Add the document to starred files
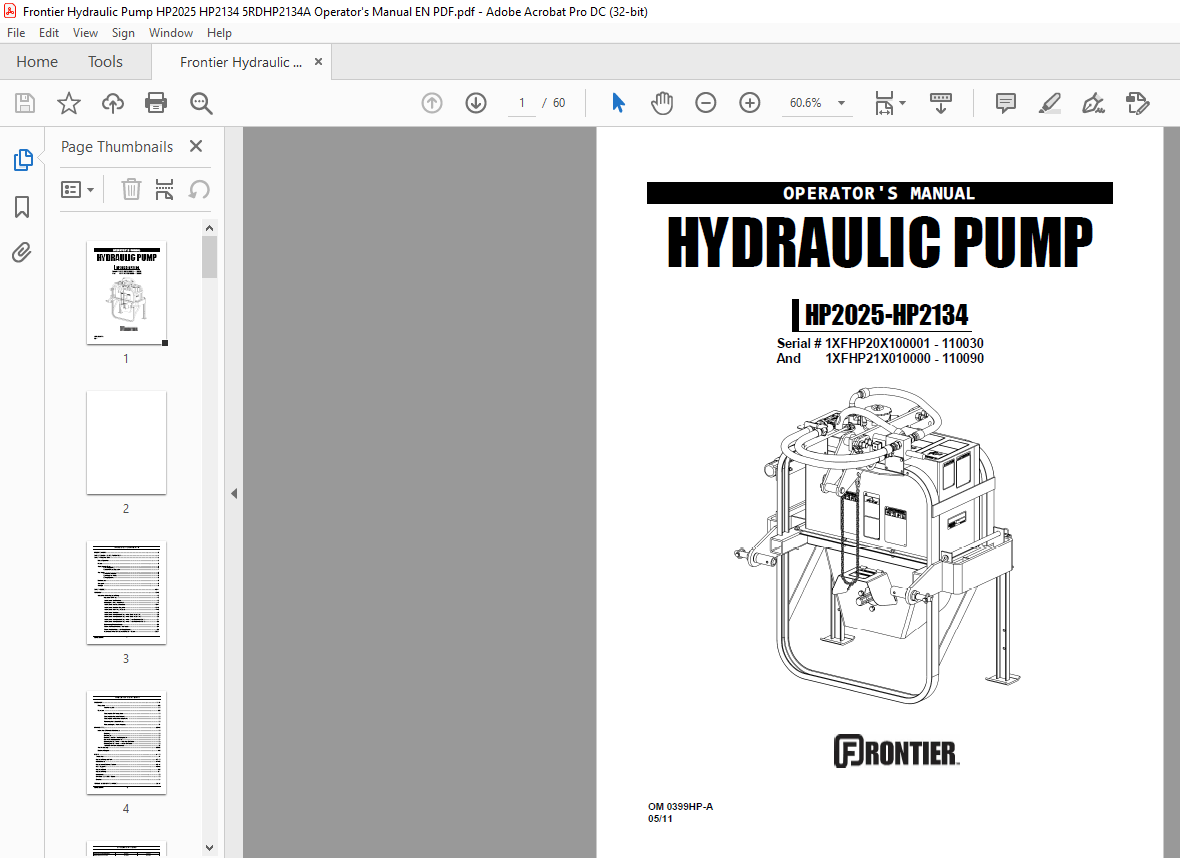1180x858 pixels. 68,103
